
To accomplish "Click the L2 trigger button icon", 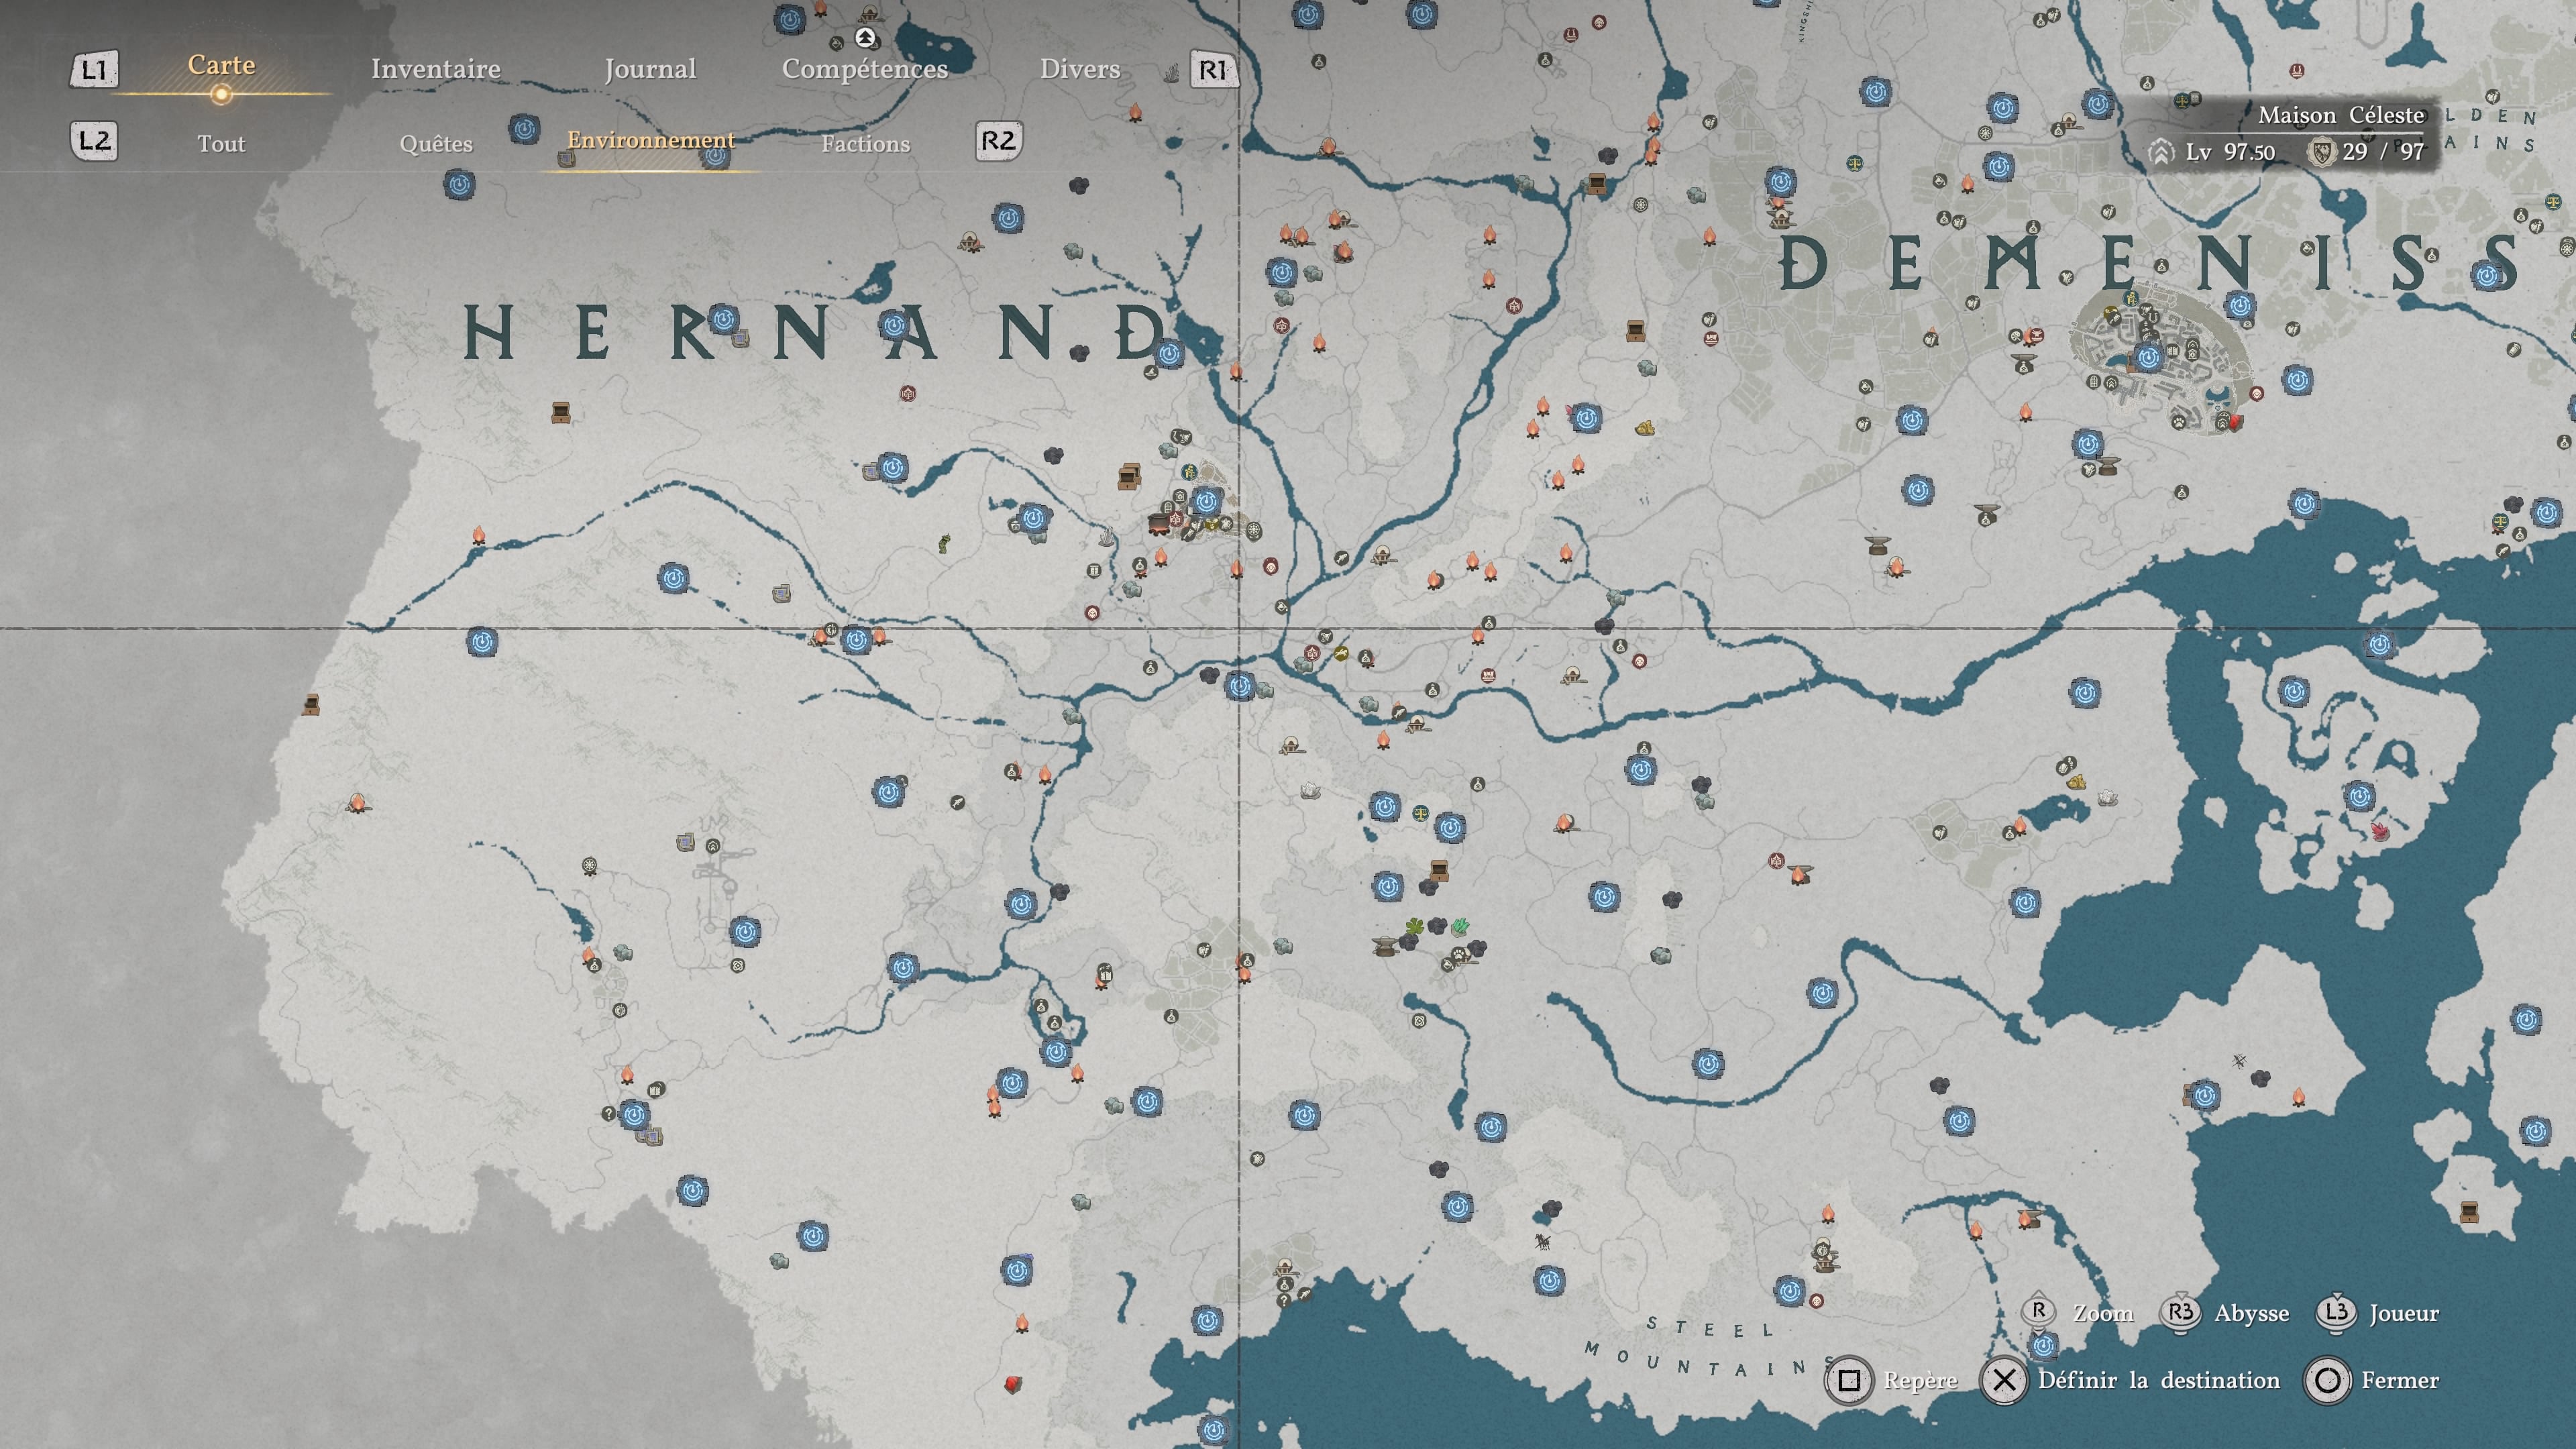I will coord(94,141).
